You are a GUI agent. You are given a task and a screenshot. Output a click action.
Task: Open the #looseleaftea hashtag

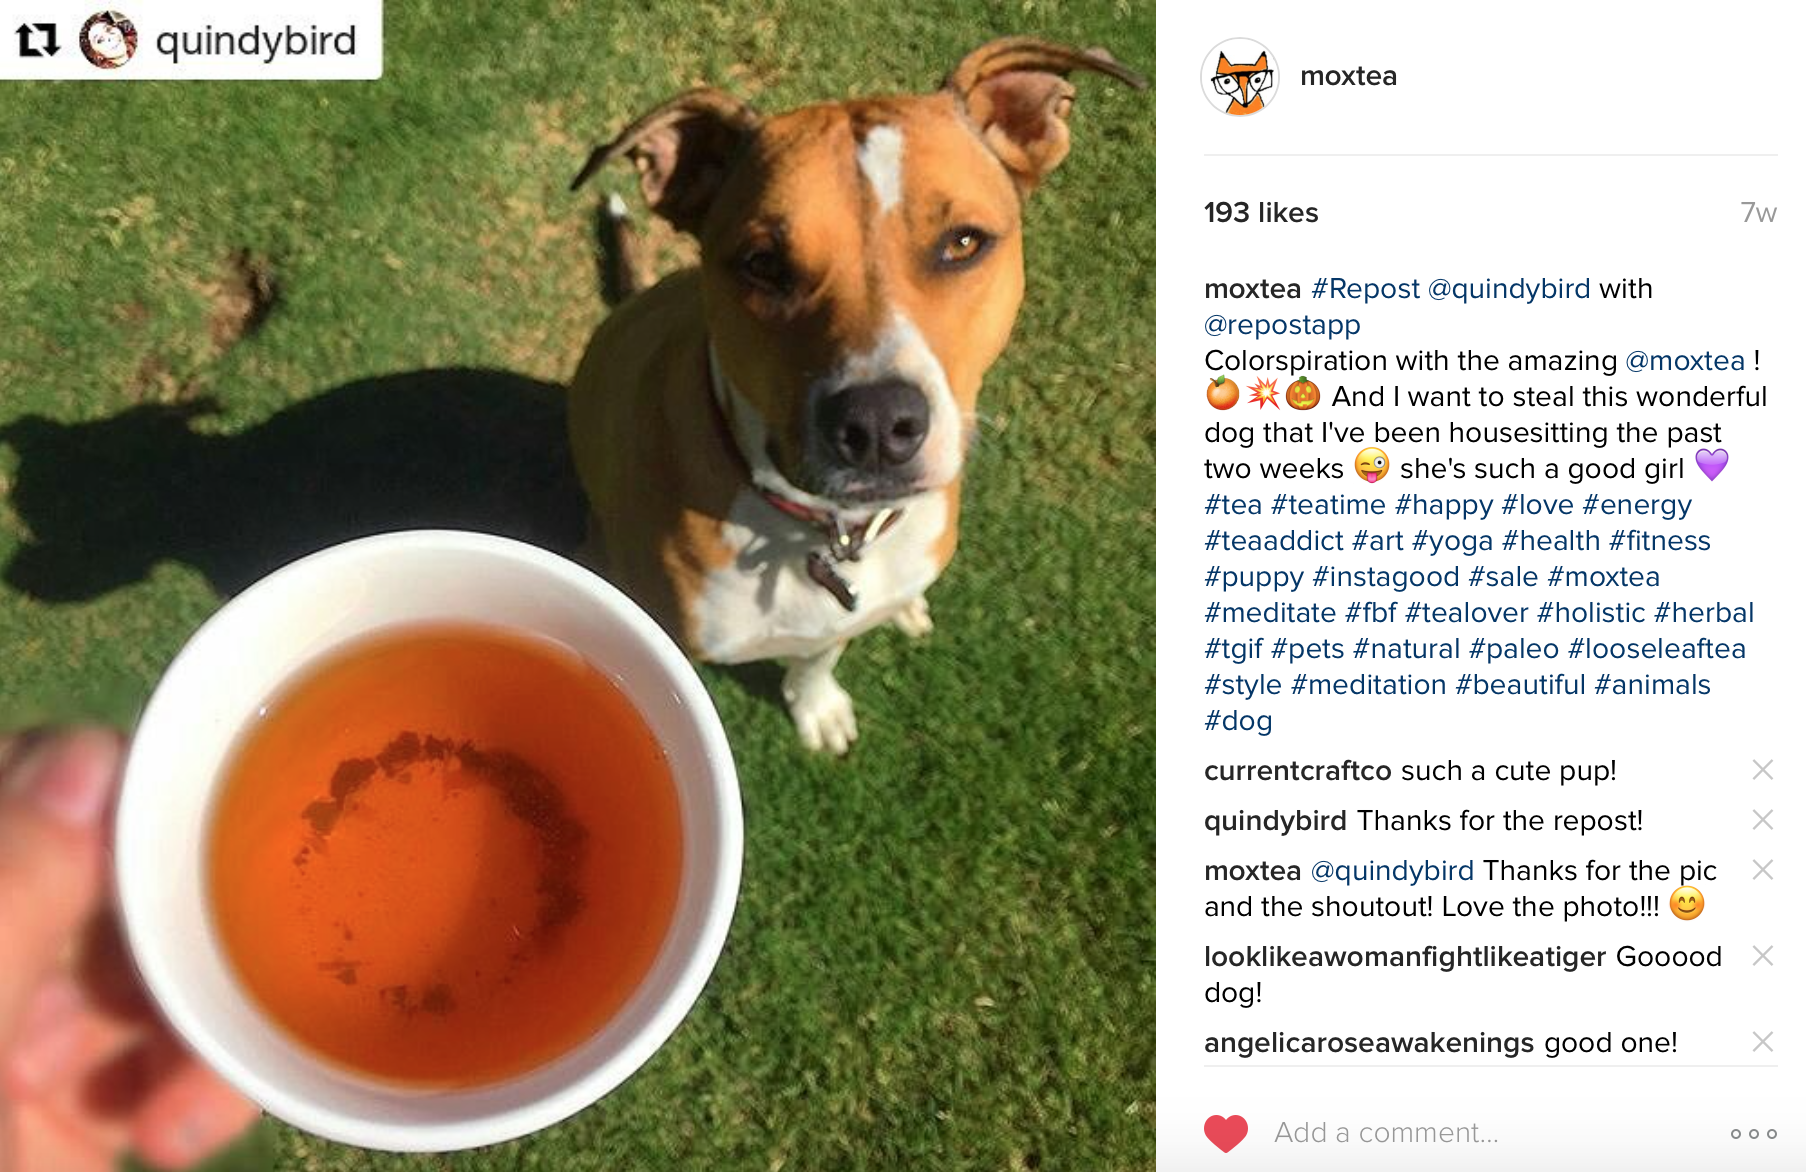coord(1657,649)
